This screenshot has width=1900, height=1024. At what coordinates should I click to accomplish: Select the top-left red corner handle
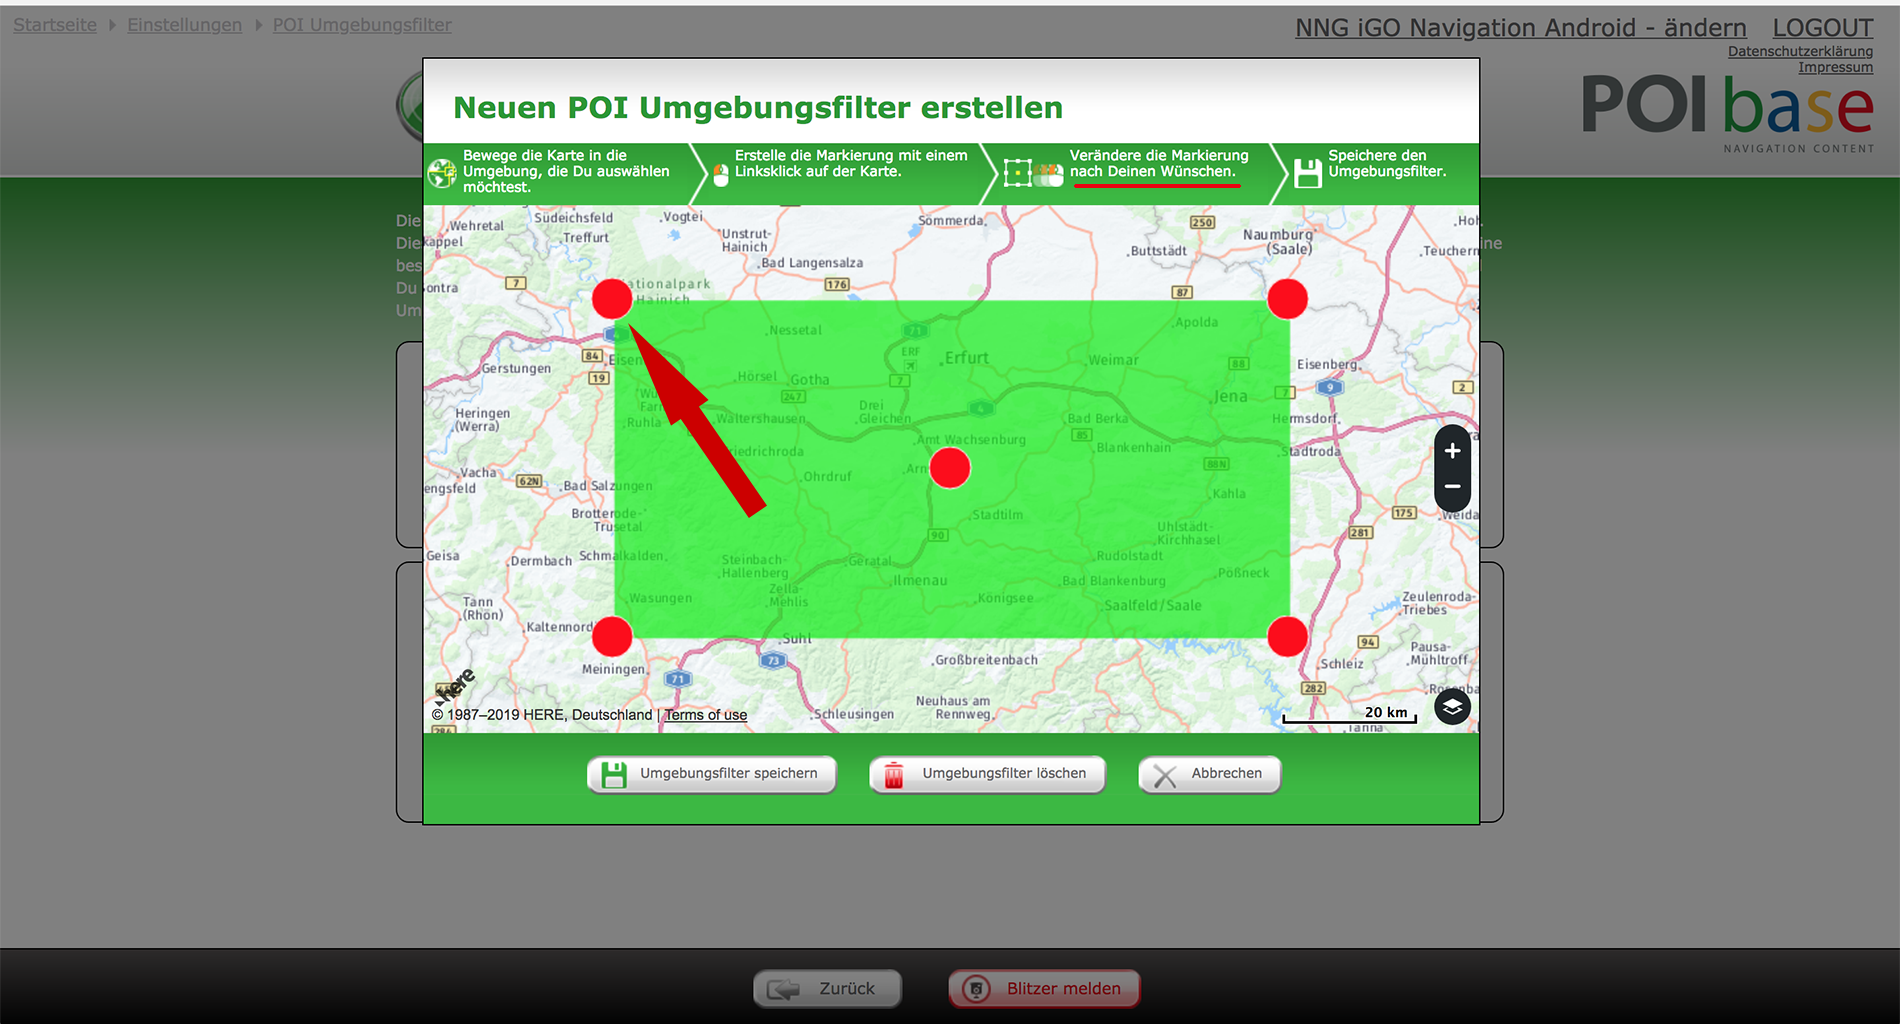tap(612, 298)
